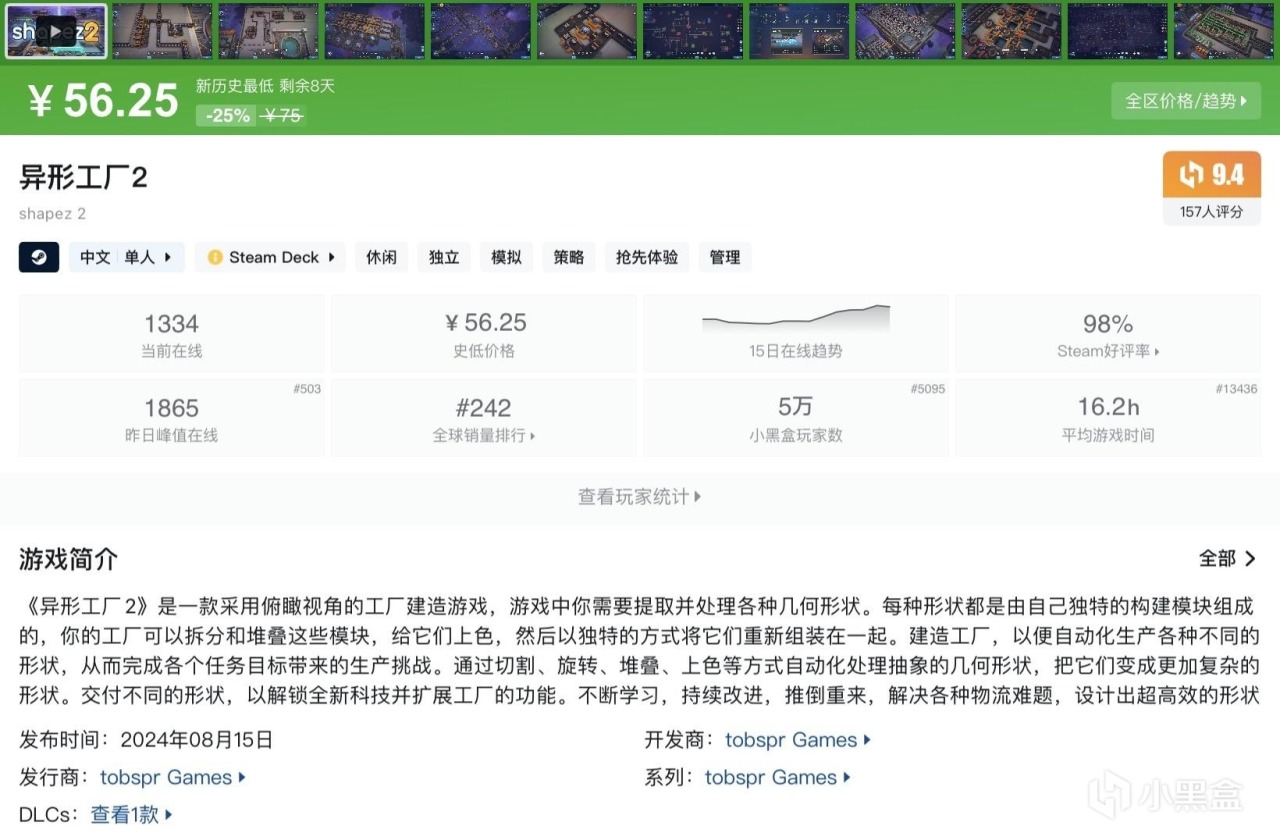Click the #13436 rank badge
1280x840 pixels.
tap(1237, 389)
